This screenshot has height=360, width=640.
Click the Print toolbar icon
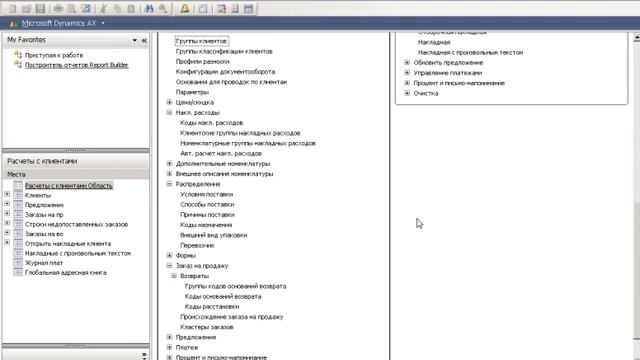pyautogui.click(x=58, y=9)
